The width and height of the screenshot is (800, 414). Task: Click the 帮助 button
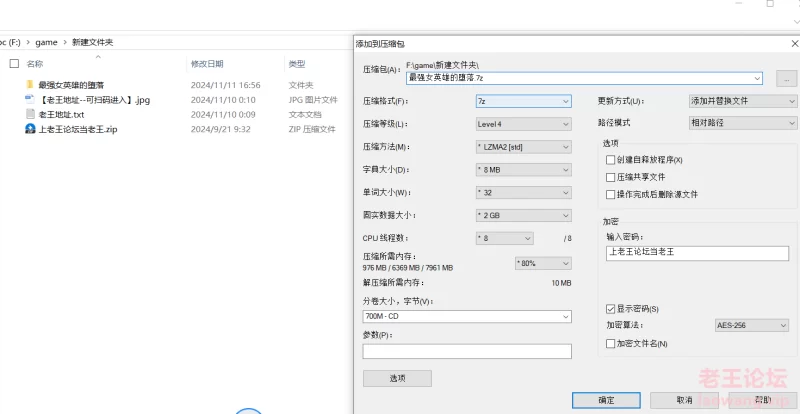[763, 400]
